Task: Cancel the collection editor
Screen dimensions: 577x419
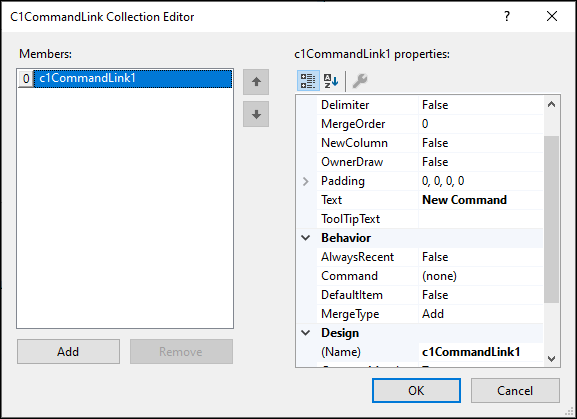Action: click(515, 391)
